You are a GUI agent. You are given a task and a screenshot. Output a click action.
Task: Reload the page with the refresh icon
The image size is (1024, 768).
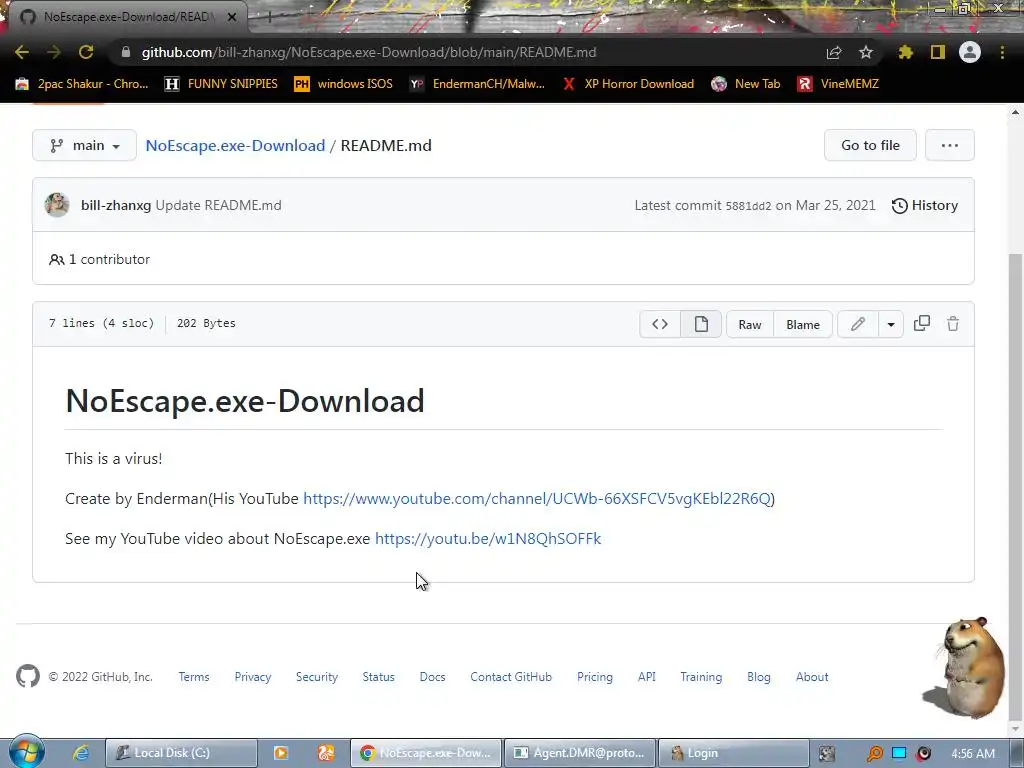point(86,52)
